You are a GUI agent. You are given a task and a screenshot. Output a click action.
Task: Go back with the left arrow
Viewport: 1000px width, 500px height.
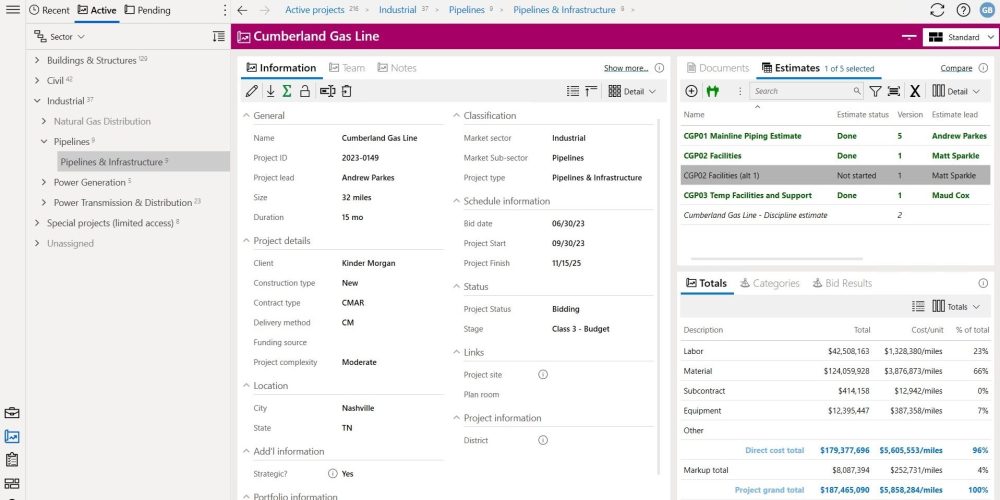pos(242,10)
